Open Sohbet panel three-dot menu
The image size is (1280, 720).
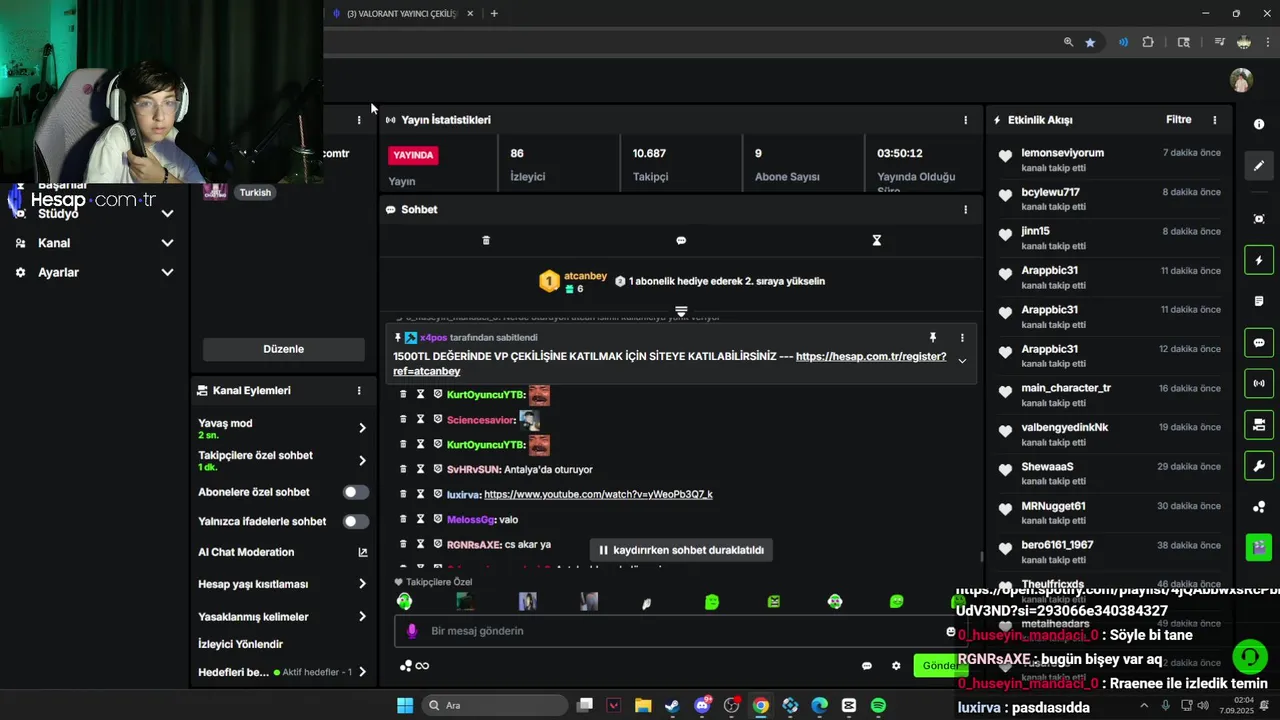[965, 210]
